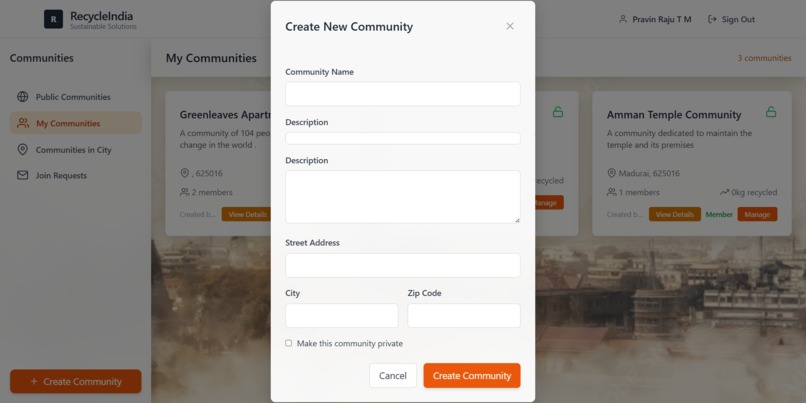
Task: View Details of Amman Temple Community
Action: [x=675, y=214]
